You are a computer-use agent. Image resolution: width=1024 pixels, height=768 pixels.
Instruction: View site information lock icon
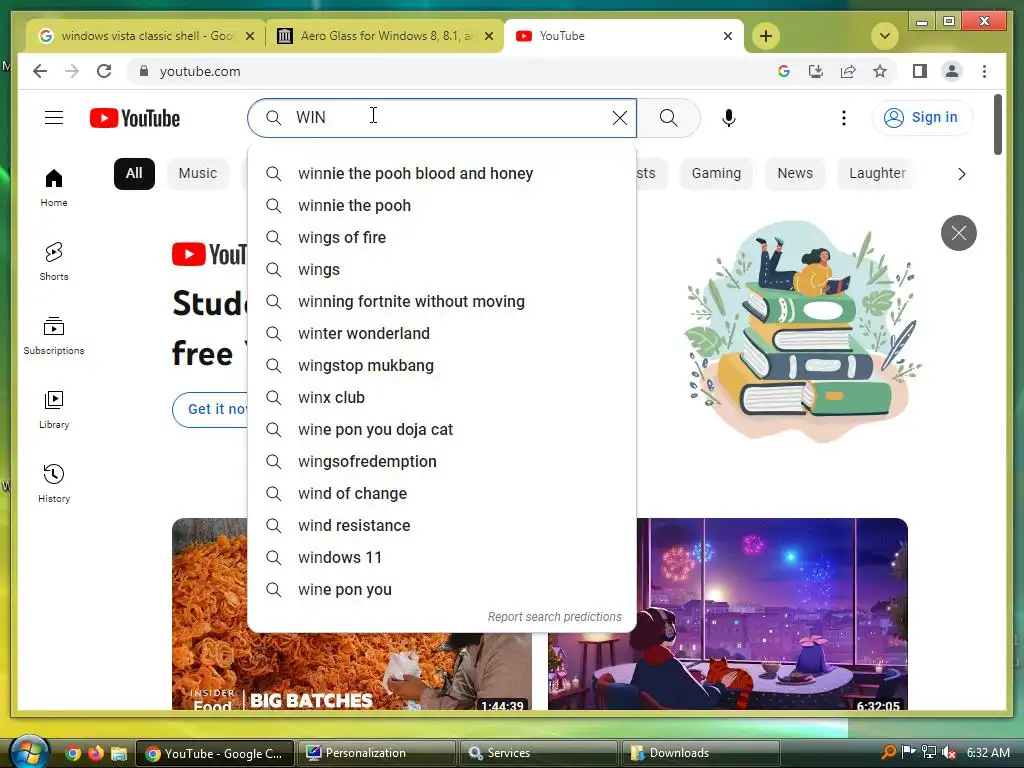pyautogui.click(x=144, y=71)
